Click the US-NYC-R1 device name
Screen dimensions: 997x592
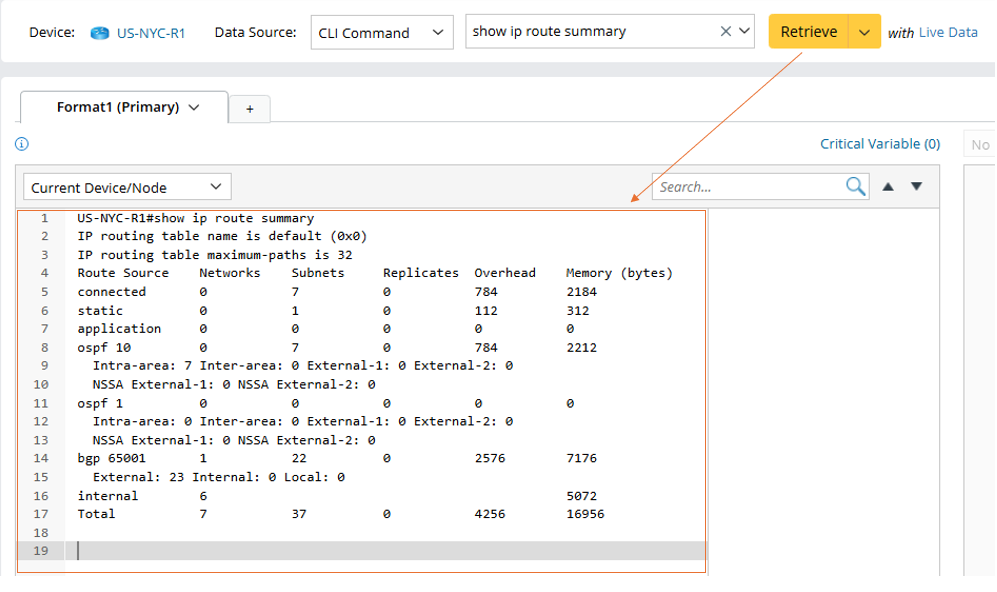(151, 33)
